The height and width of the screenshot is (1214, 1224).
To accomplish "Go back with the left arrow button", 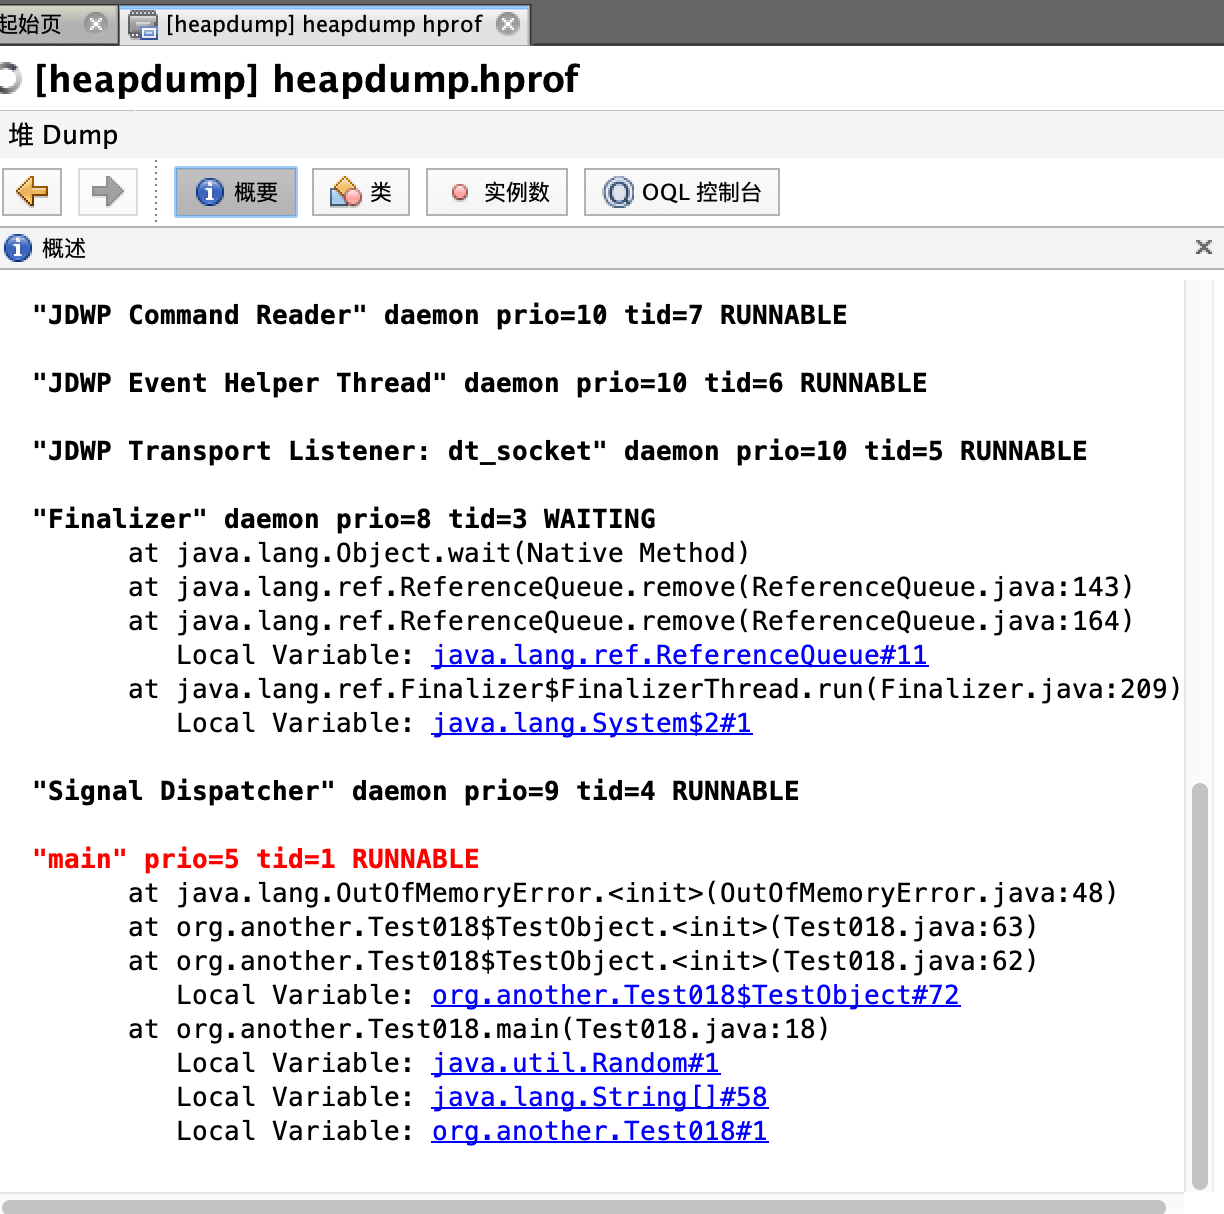I will coord(32,191).
